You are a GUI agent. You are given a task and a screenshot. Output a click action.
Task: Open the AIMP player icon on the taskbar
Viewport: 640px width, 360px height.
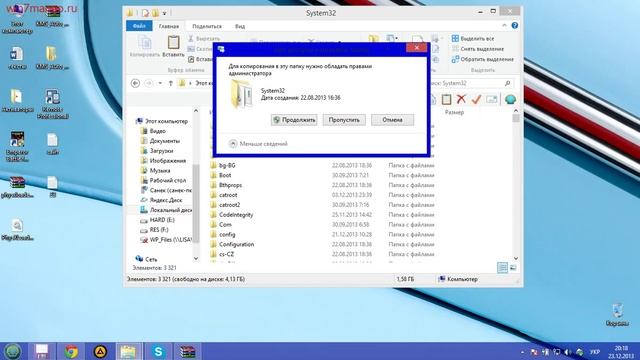click(x=100, y=351)
